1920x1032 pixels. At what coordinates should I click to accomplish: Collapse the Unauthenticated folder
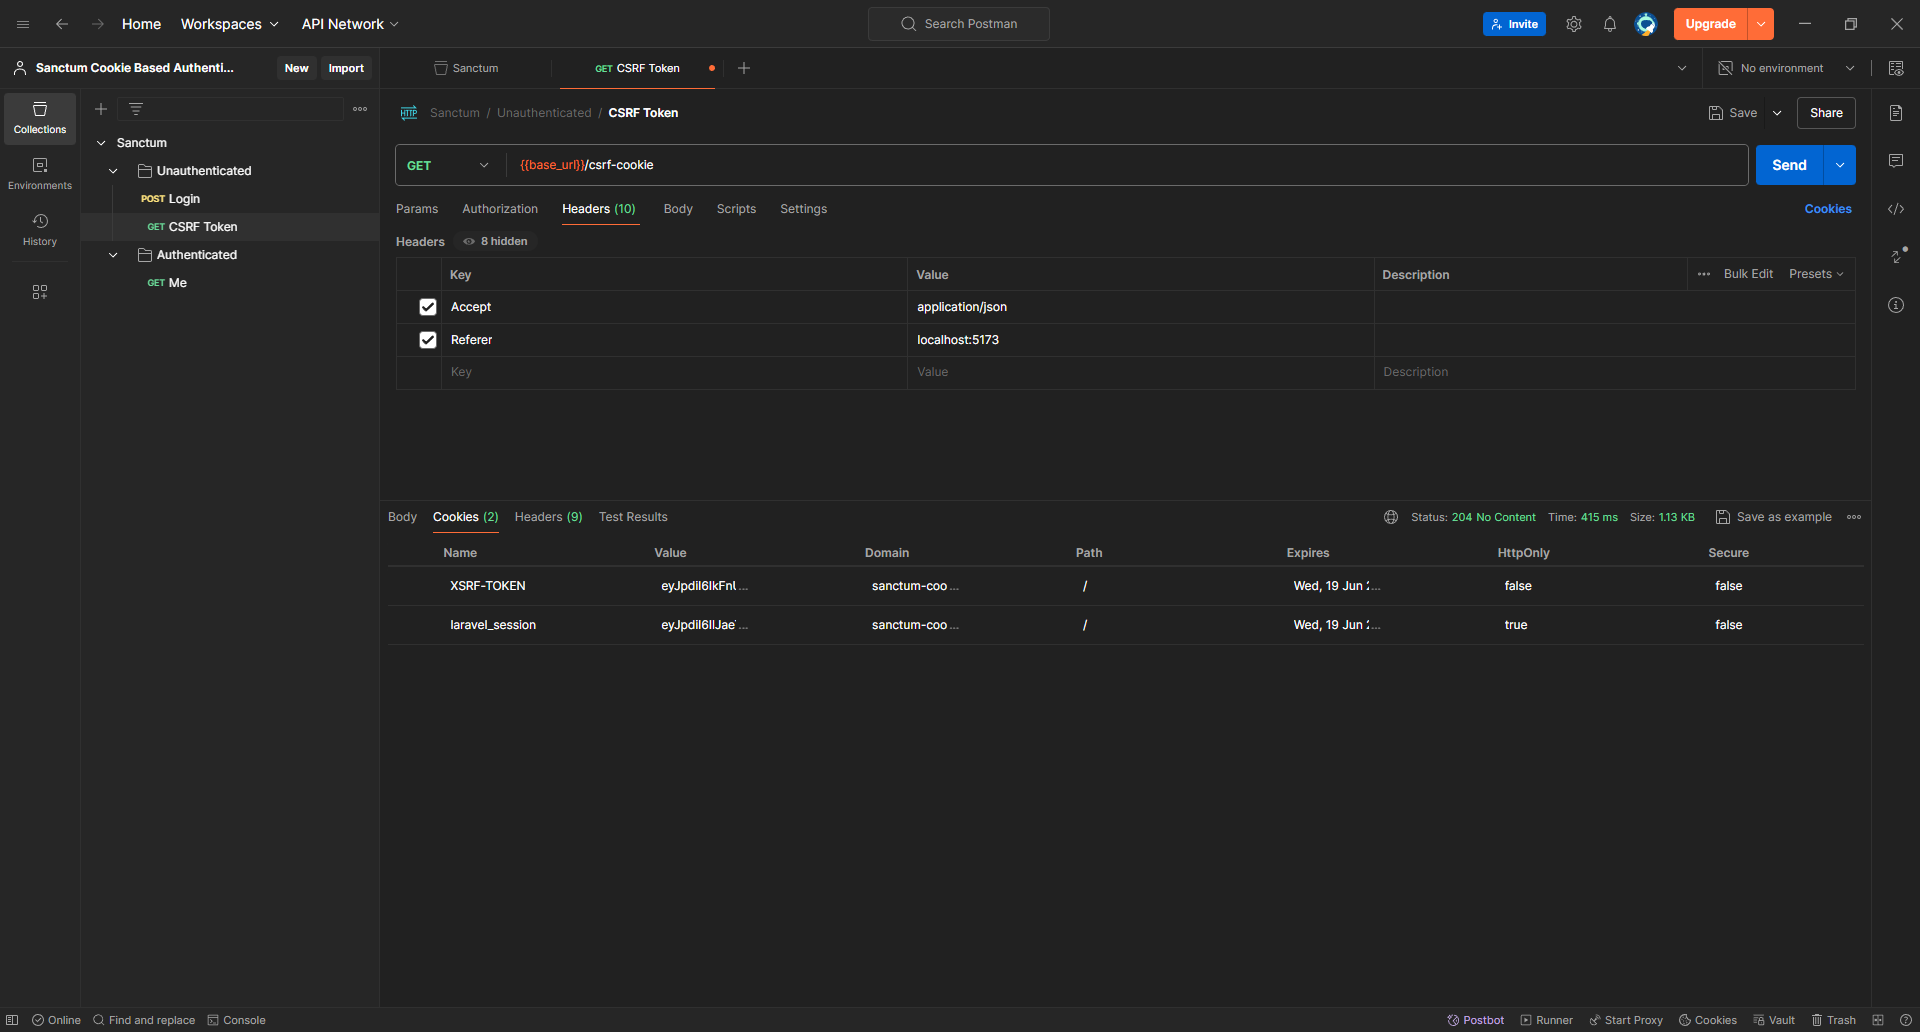tap(112, 170)
